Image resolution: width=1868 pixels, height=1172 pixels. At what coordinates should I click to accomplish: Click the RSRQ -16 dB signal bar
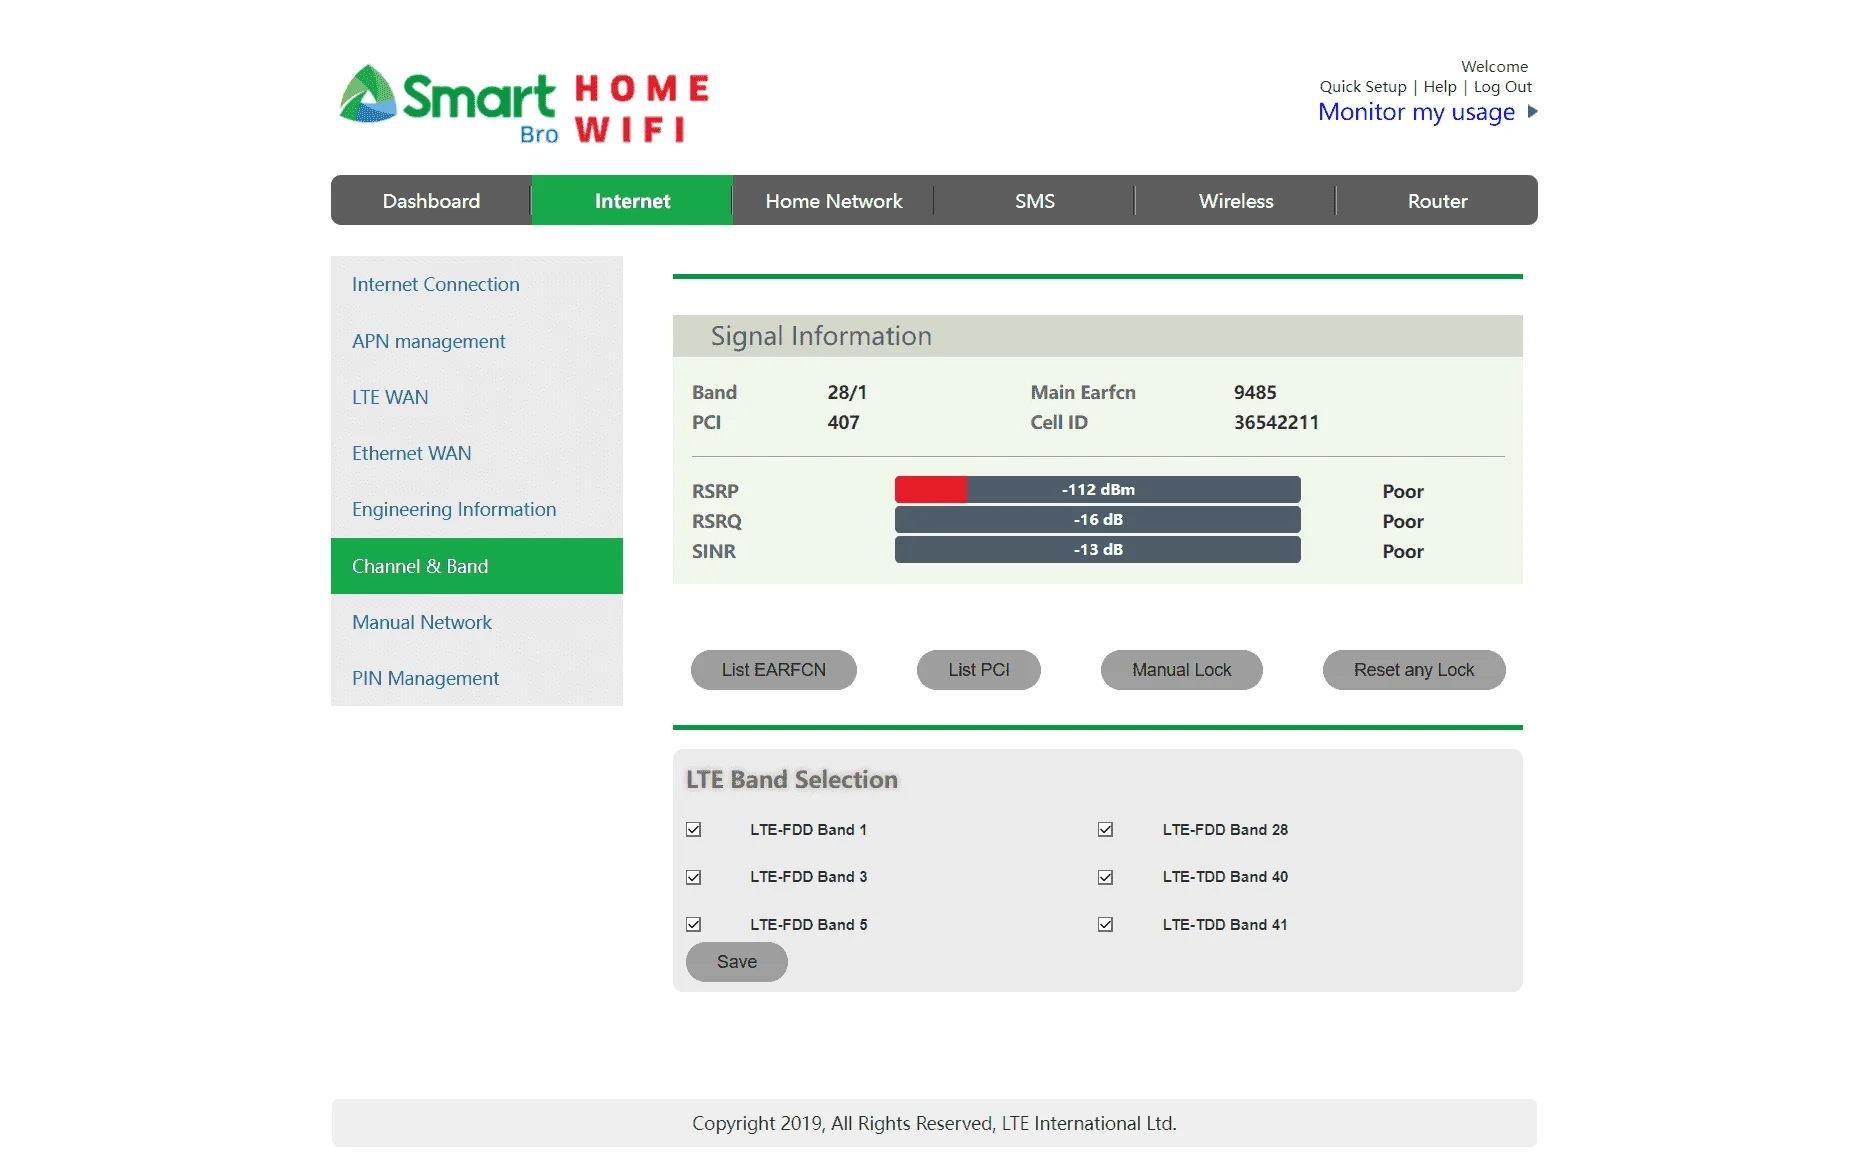pos(1098,520)
